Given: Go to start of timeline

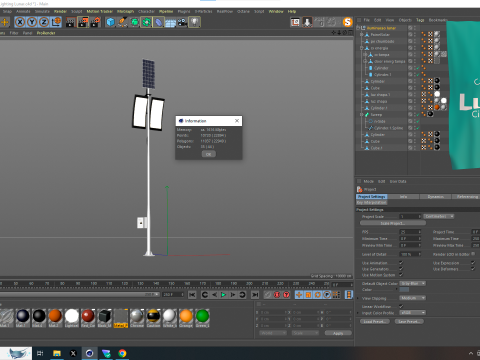Looking at the screenshot, I should coord(192,295).
